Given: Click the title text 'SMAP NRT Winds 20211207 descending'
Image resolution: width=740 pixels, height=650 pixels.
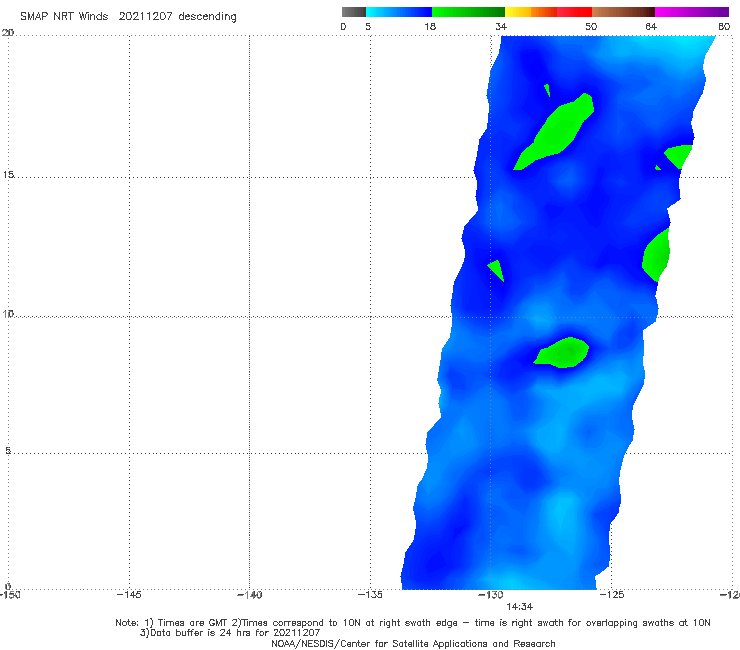Looking at the screenshot, I should click(128, 17).
